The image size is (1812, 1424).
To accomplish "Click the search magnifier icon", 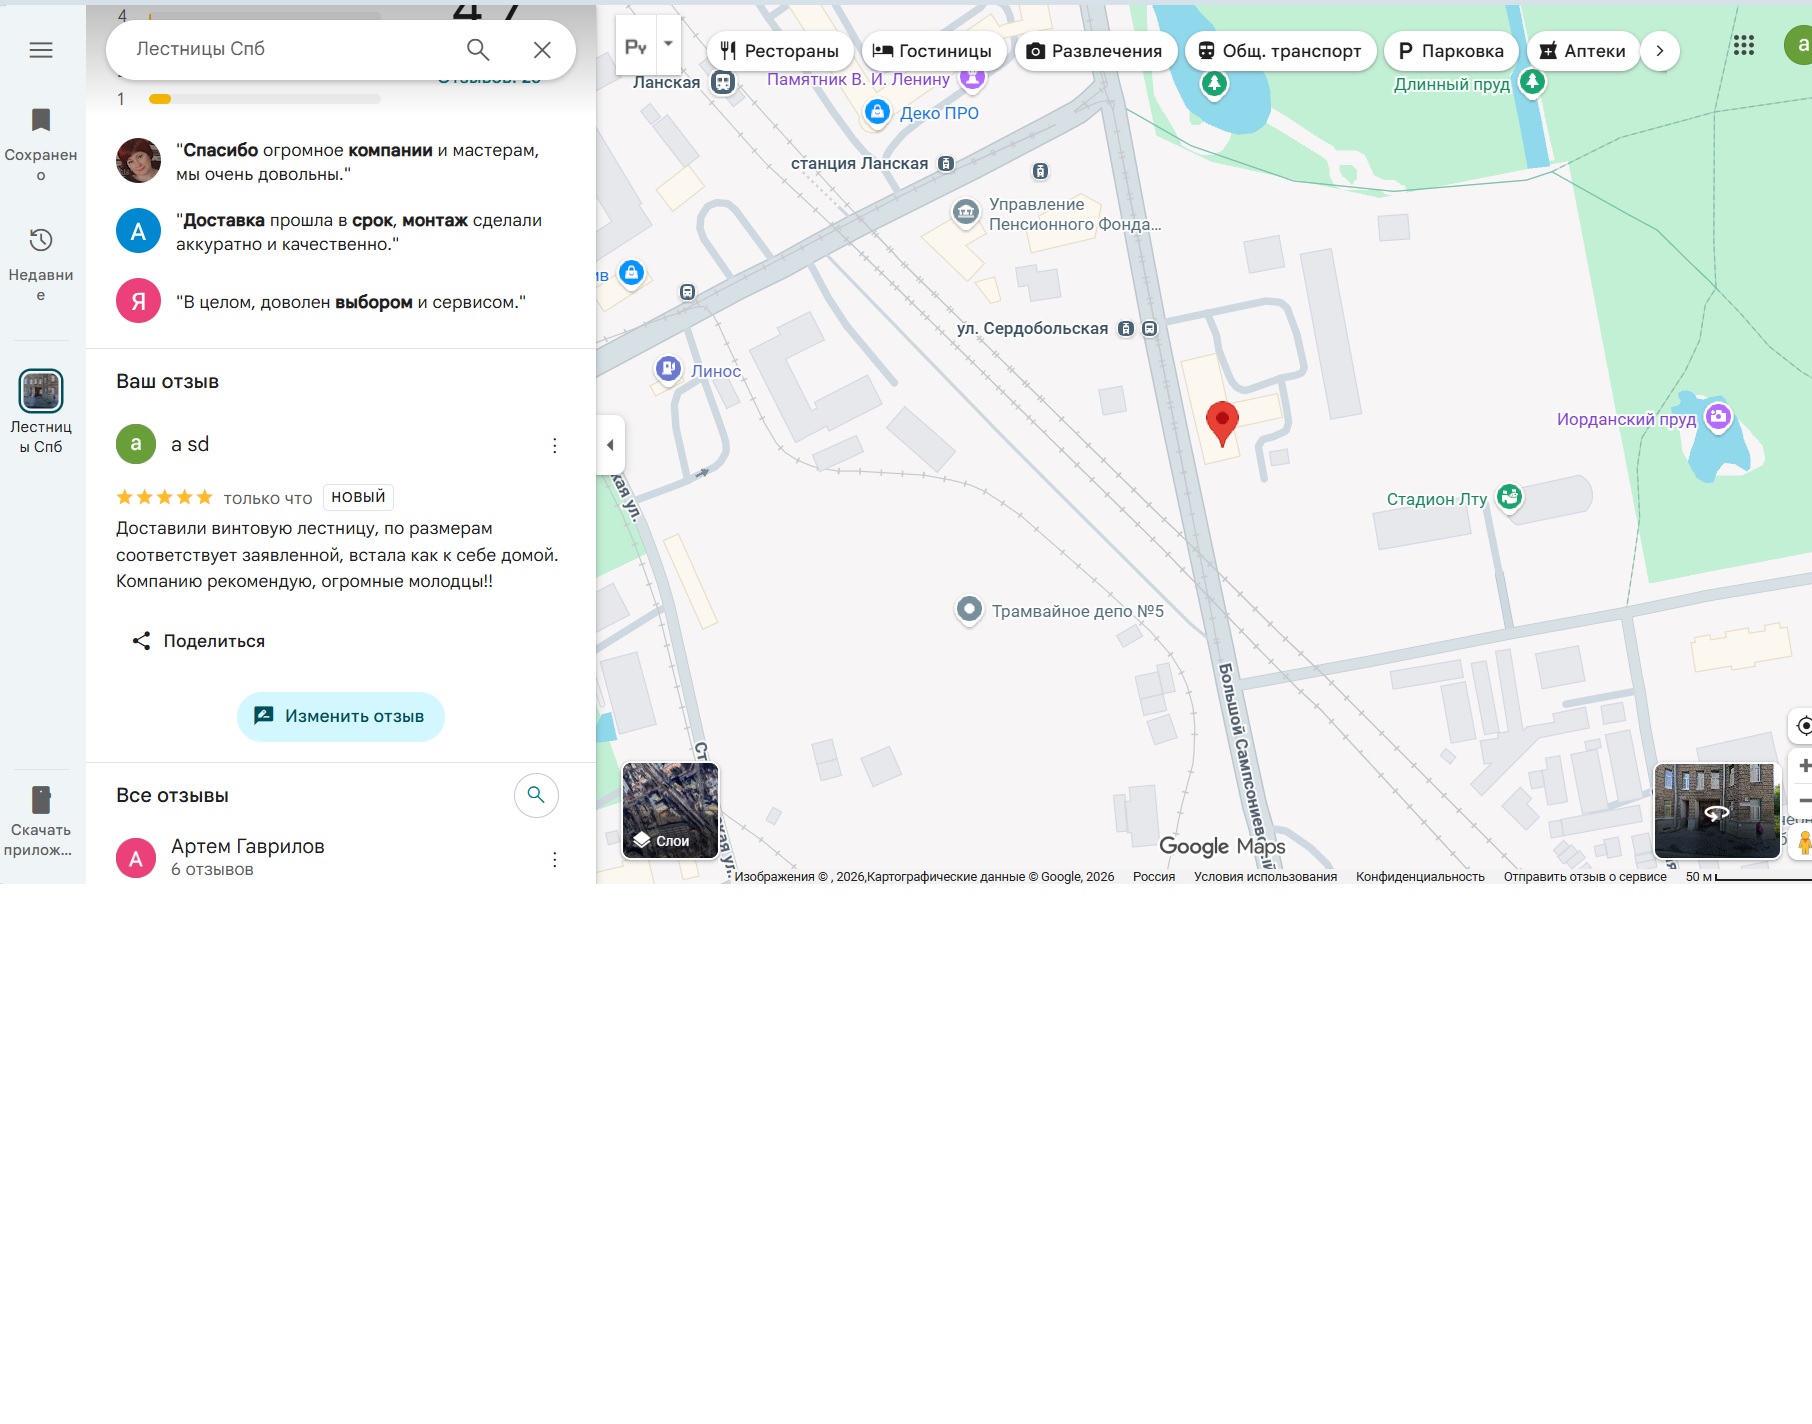I will (x=478, y=50).
